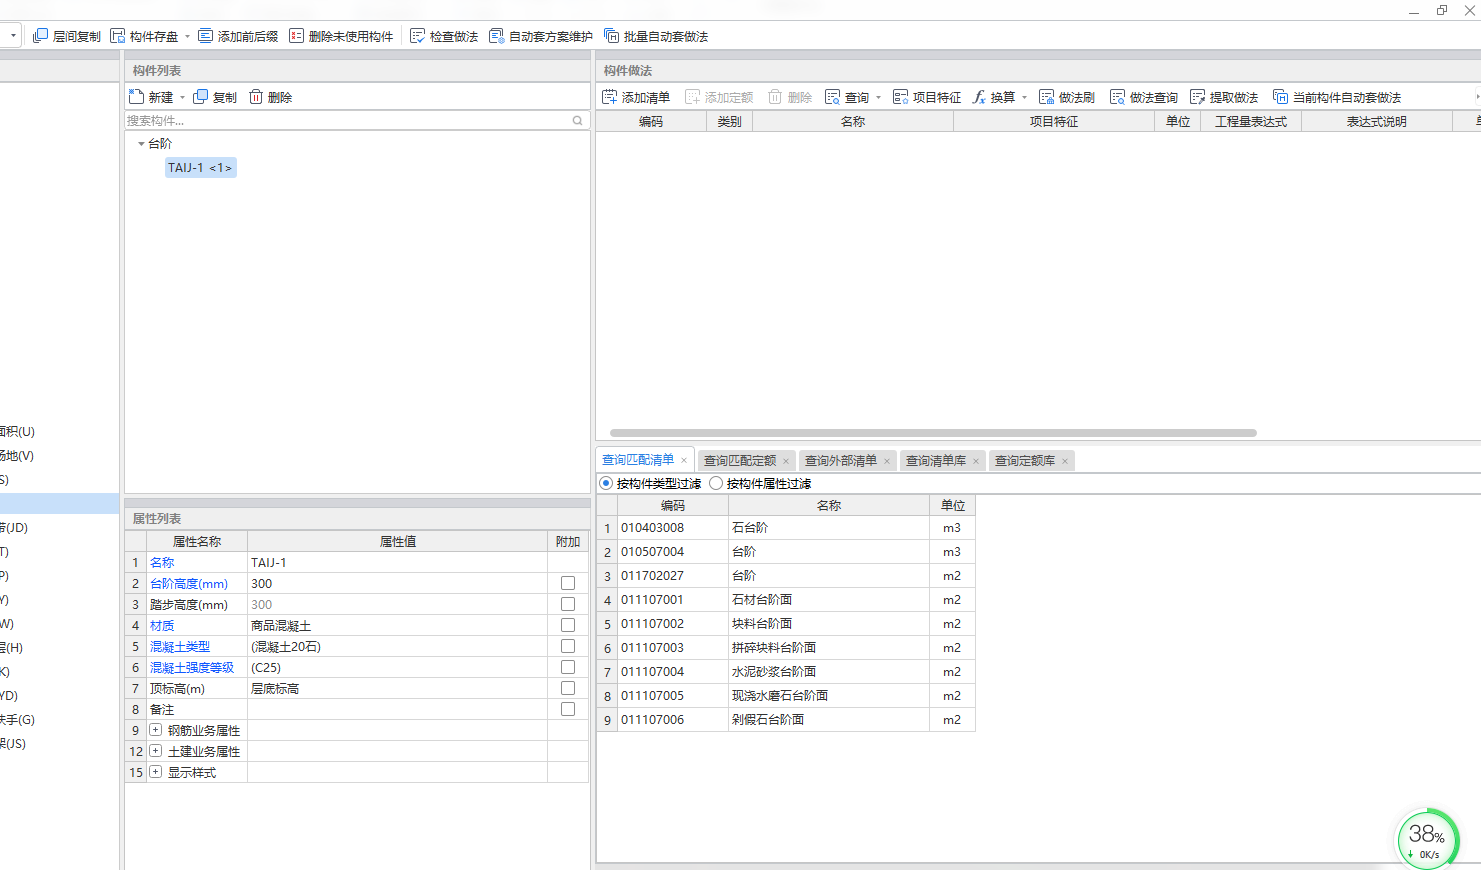Click 批量自动套做法 icon
The width and height of the screenshot is (1481, 870).
click(x=612, y=36)
